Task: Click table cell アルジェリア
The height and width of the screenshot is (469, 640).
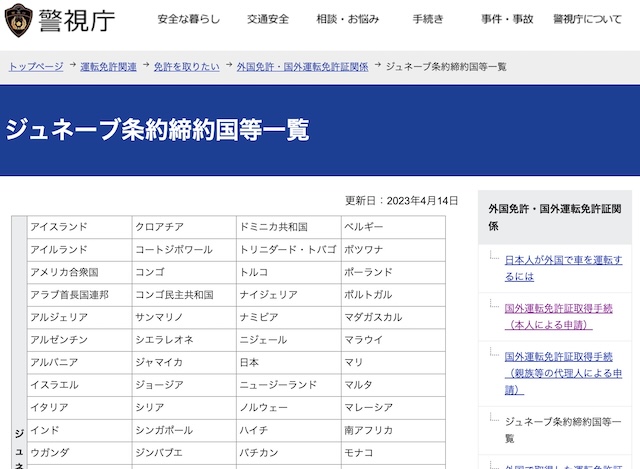Action: tap(80, 318)
